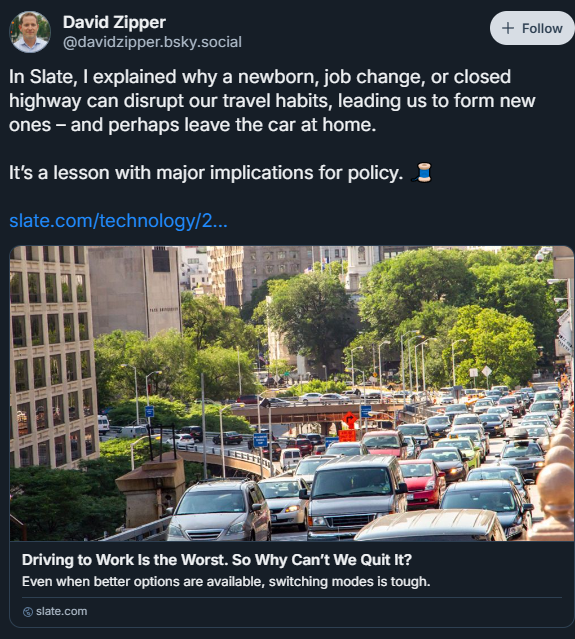The height and width of the screenshot is (639, 575).
Task: Open the slate.com/technology link
Action: pyautogui.click(x=118, y=220)
